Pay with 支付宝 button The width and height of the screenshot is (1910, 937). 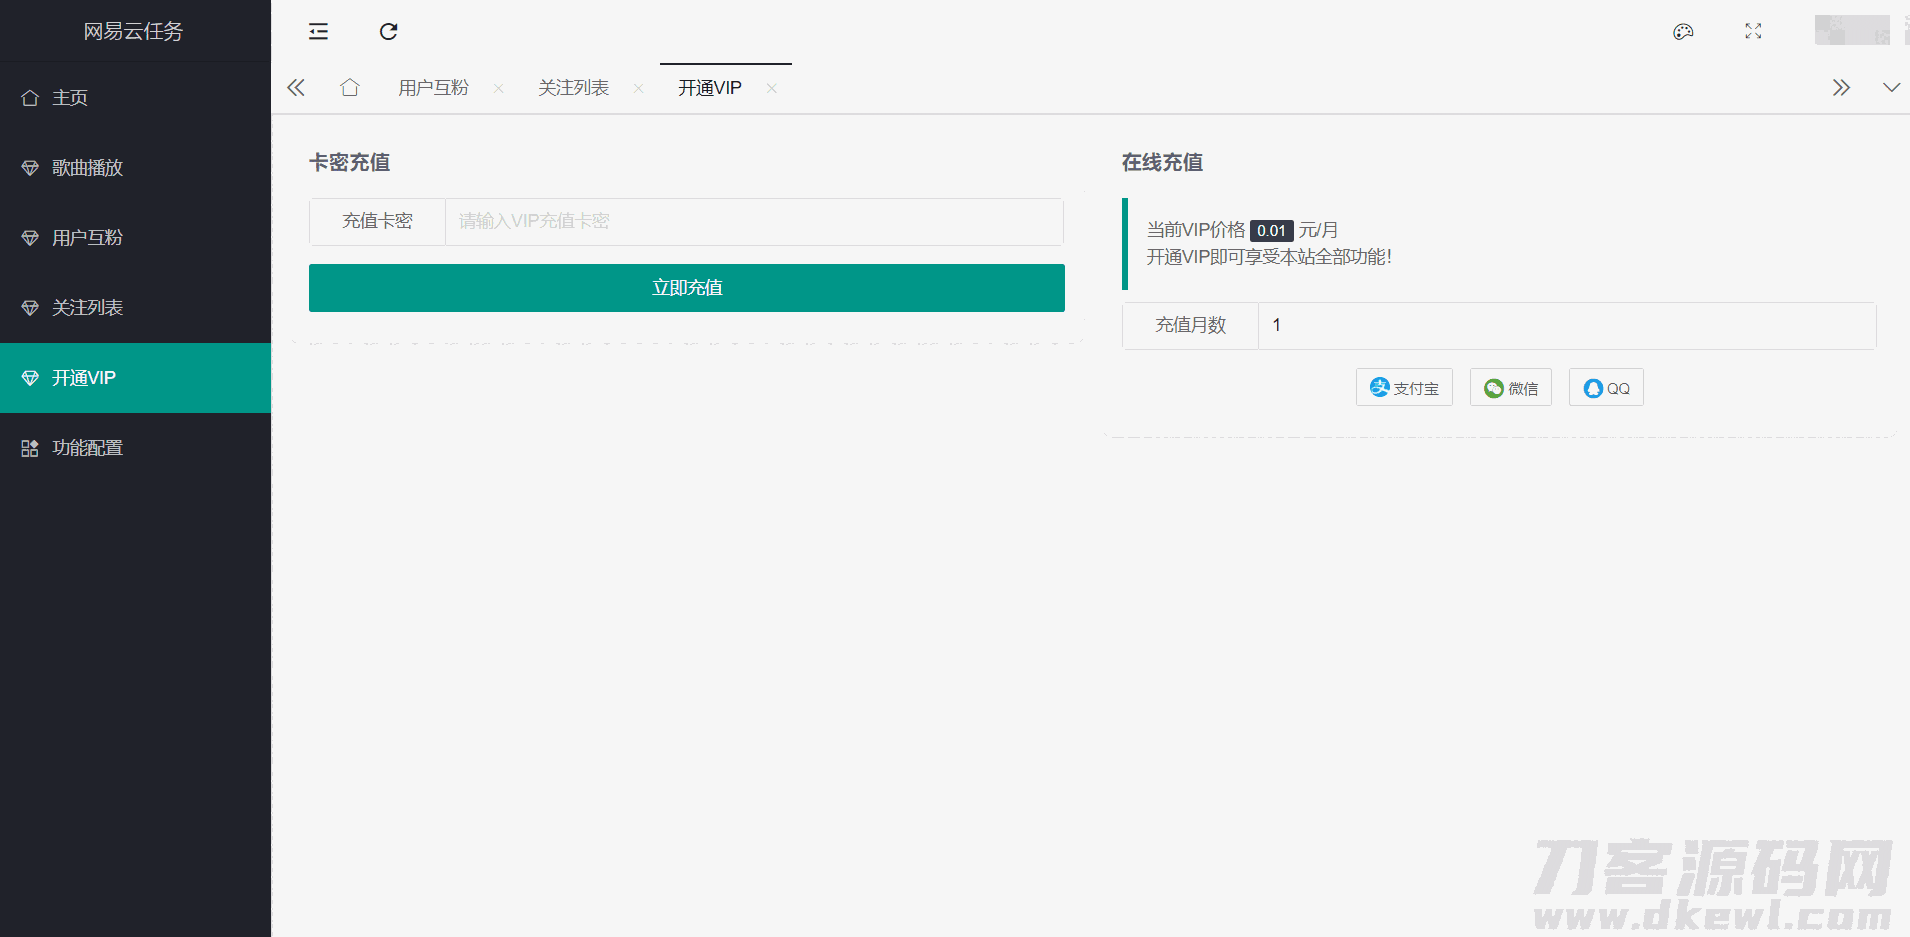coord(1404,388)
